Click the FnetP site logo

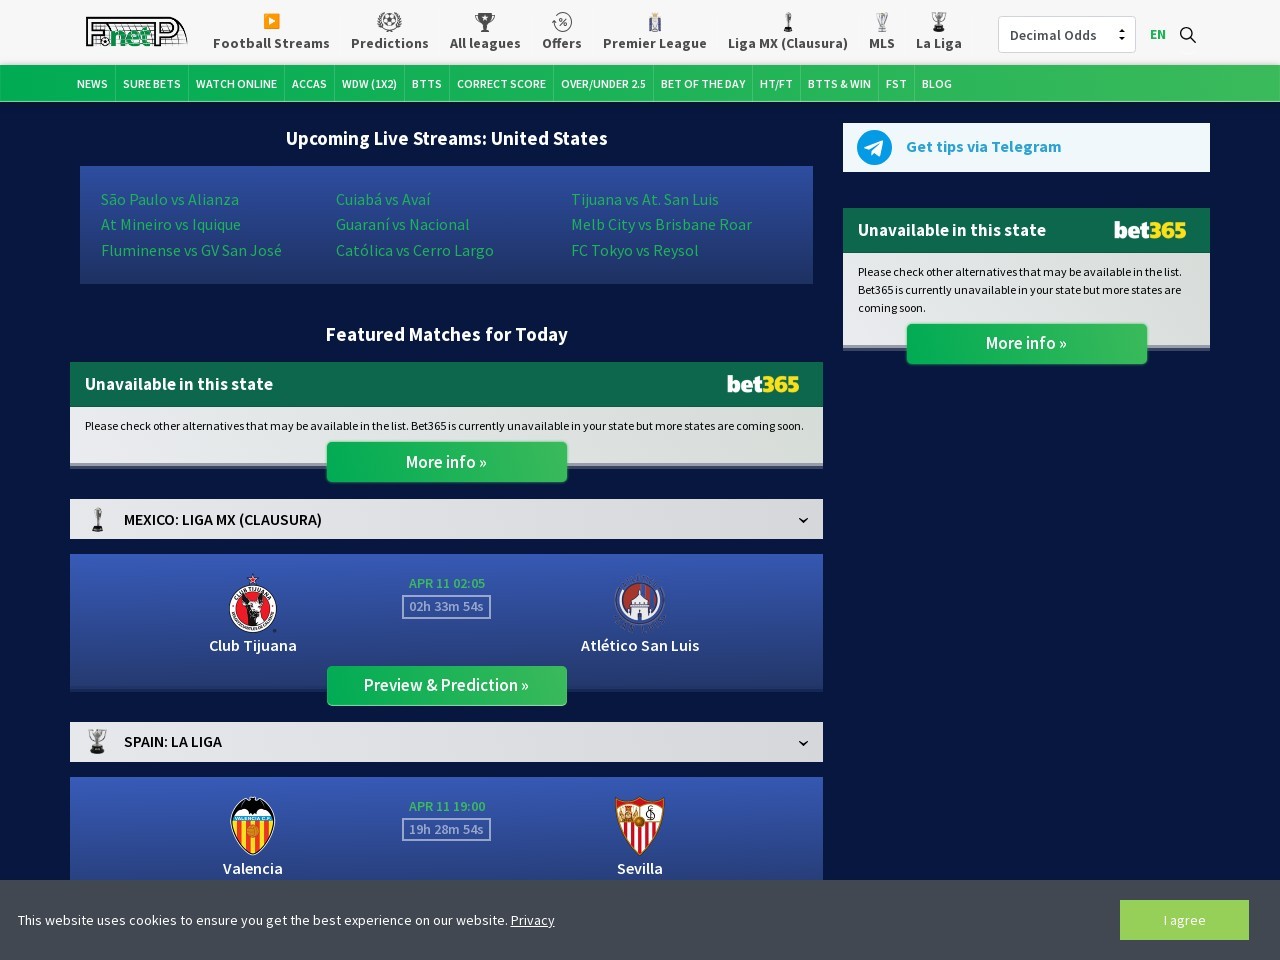tap(136, 32)
